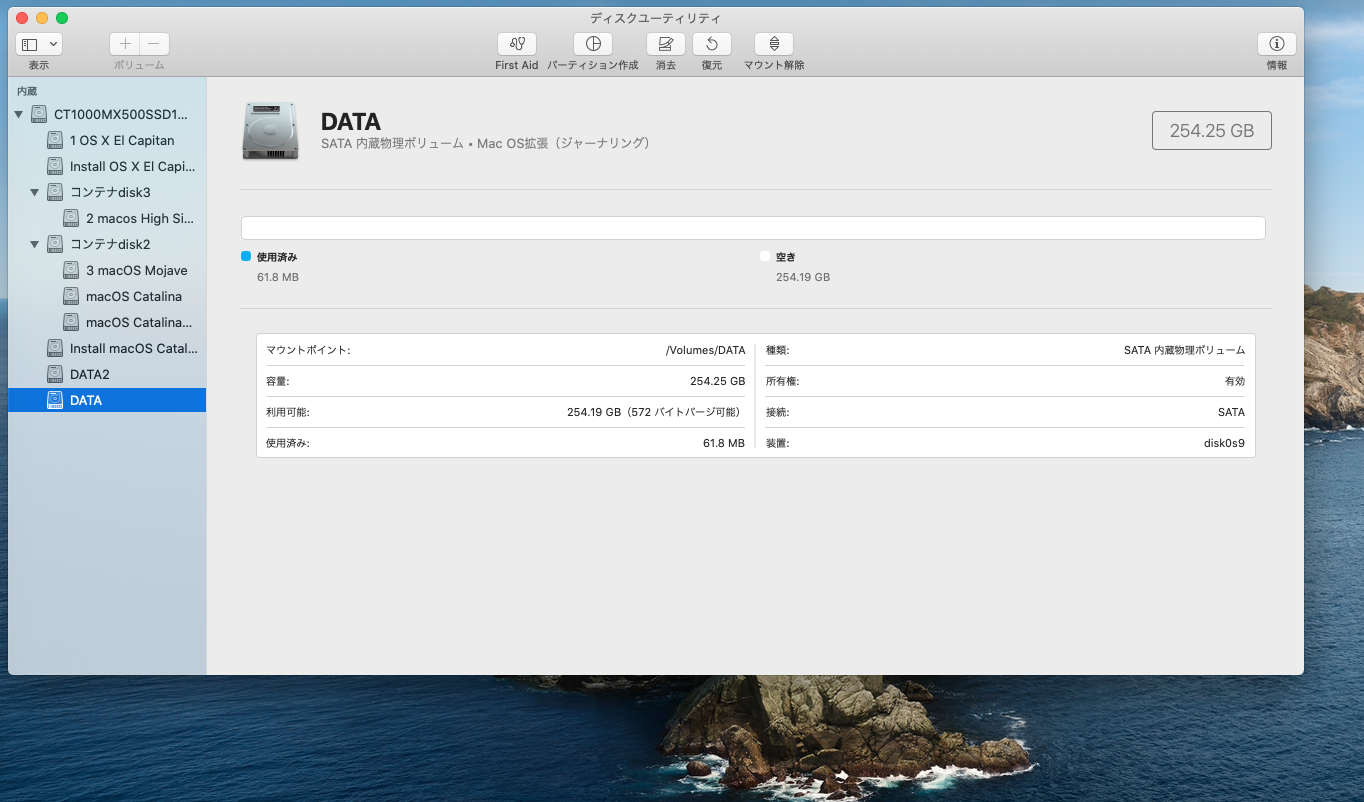
Task: Run First Aid on the volume
Action: click(x=517, y=44)
